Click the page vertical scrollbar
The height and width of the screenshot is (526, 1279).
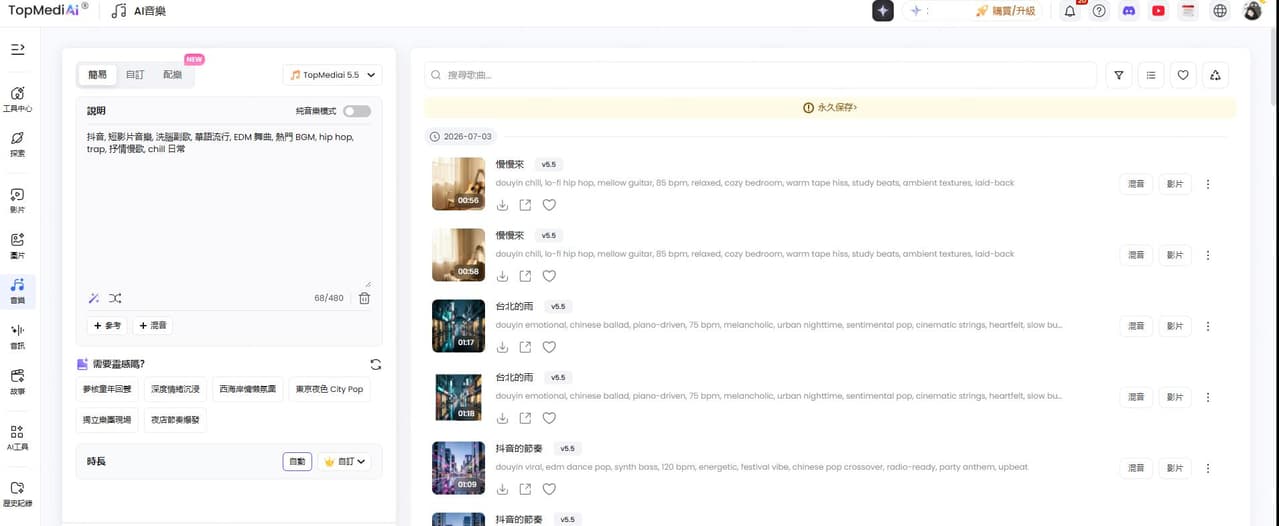tap(1273, 66)
